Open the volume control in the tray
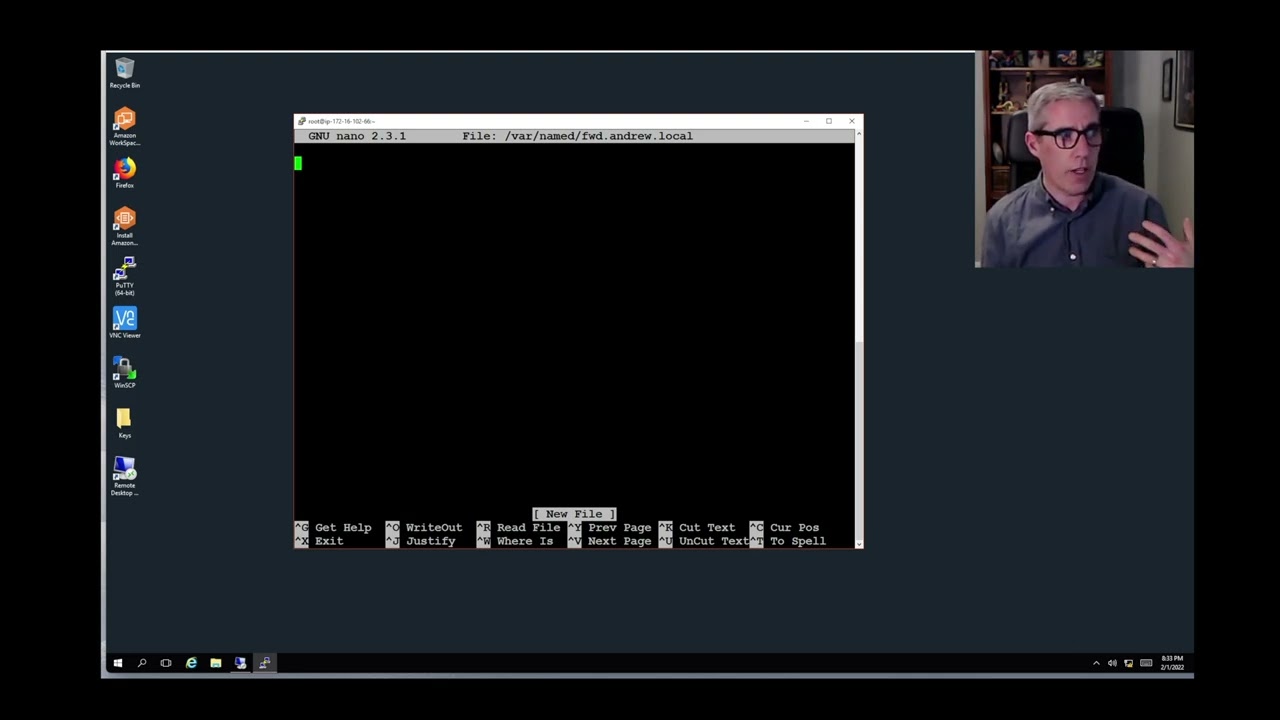The width and height of the screenshot is (1280, 720). pyautogui.click(x=1112, y=663)
